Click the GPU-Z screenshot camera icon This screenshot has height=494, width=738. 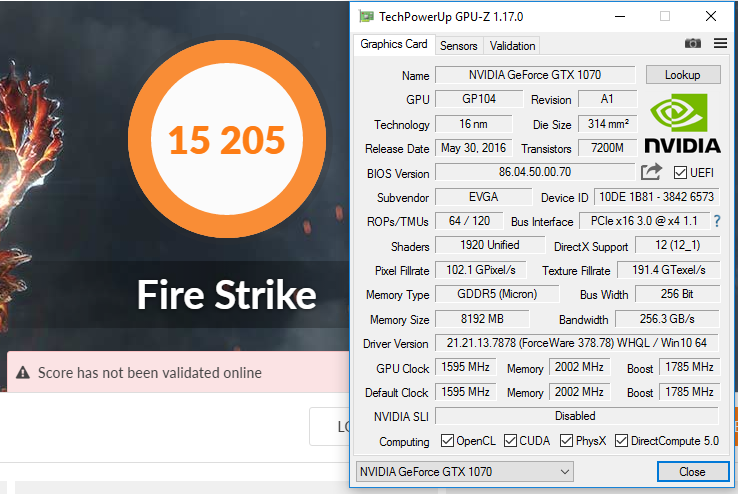[x=692, y=44]
